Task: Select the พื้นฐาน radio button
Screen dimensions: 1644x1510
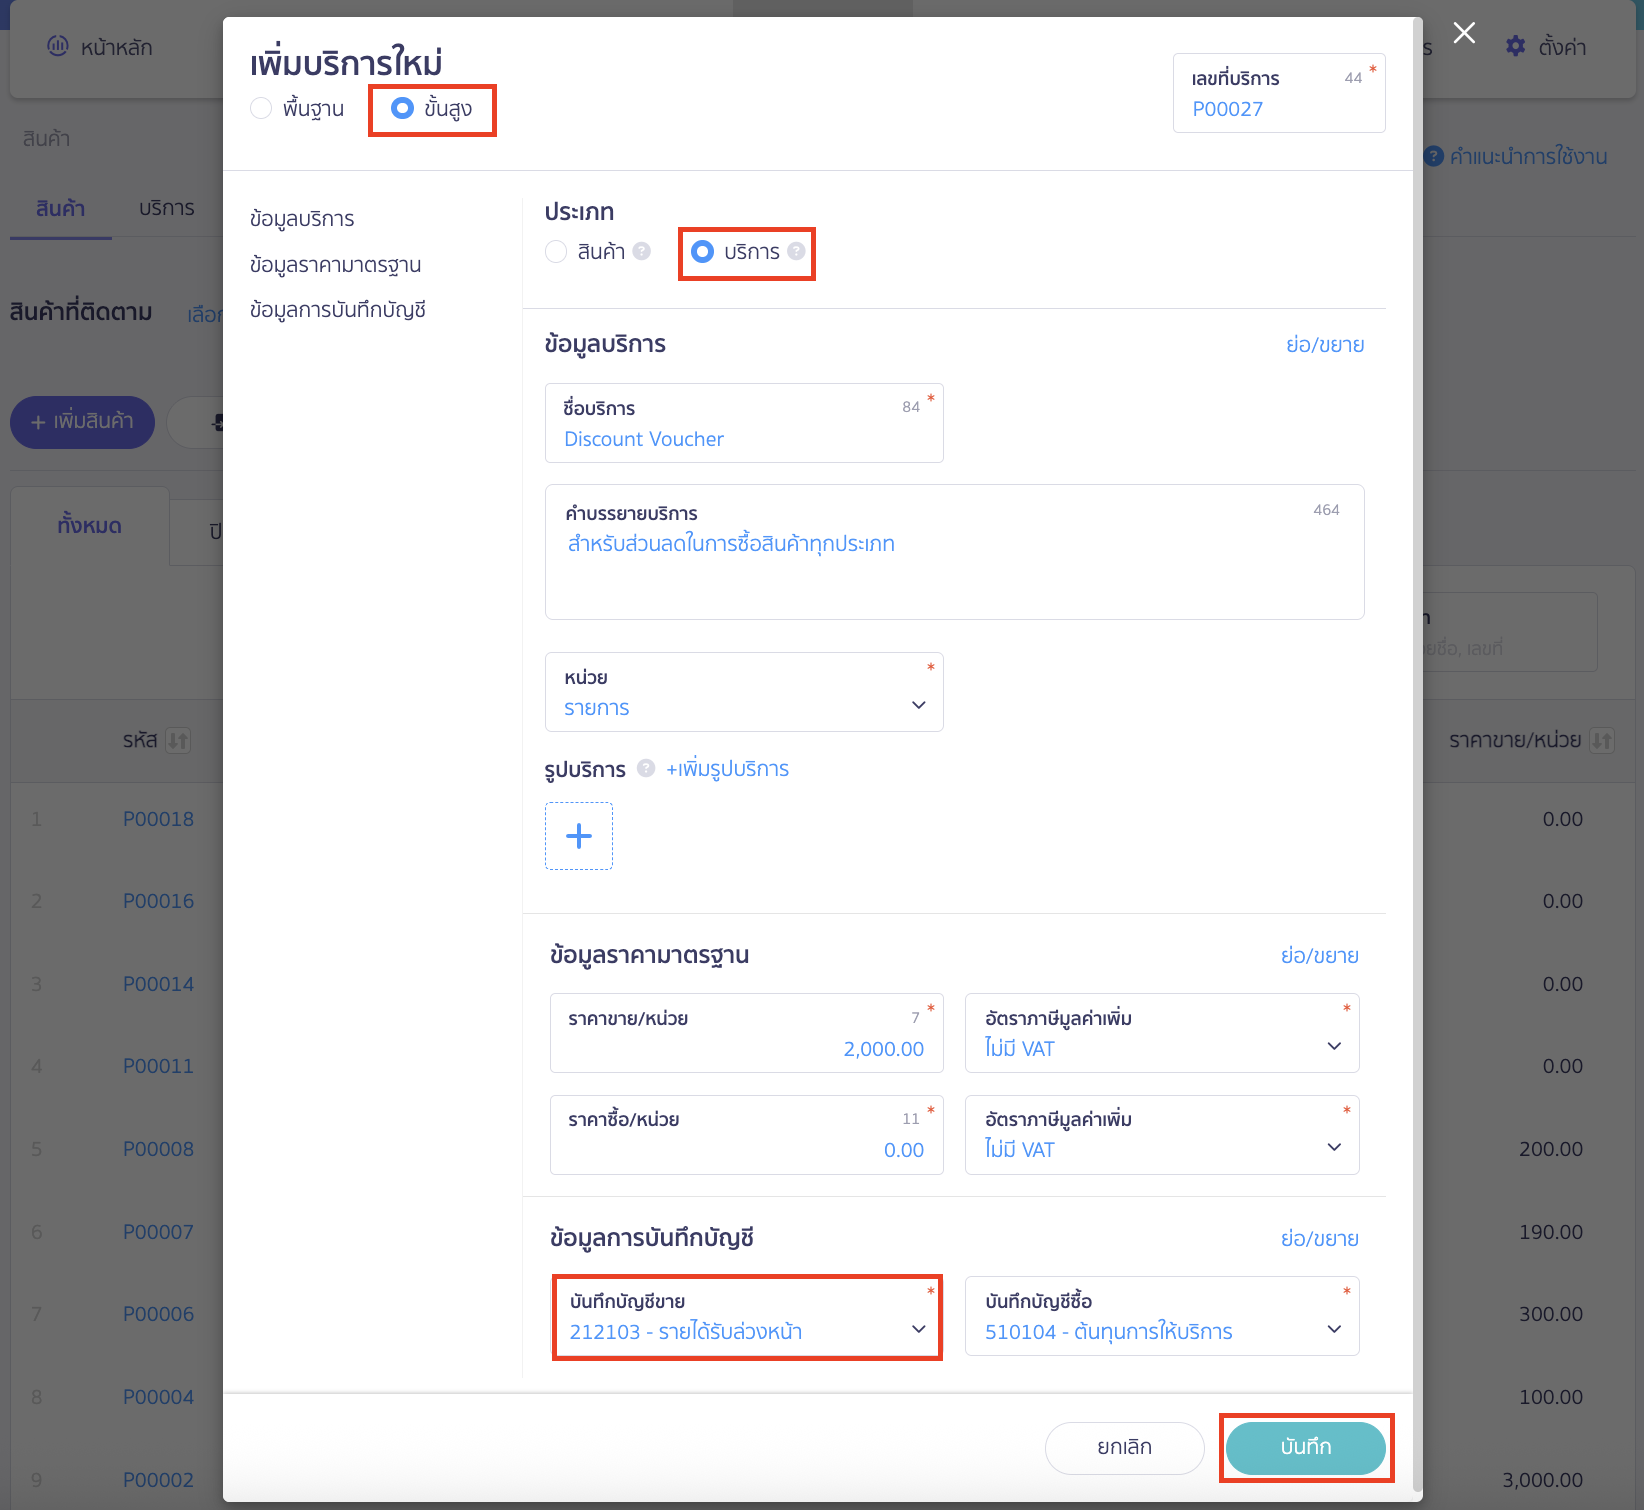Action: coord(262,108)
